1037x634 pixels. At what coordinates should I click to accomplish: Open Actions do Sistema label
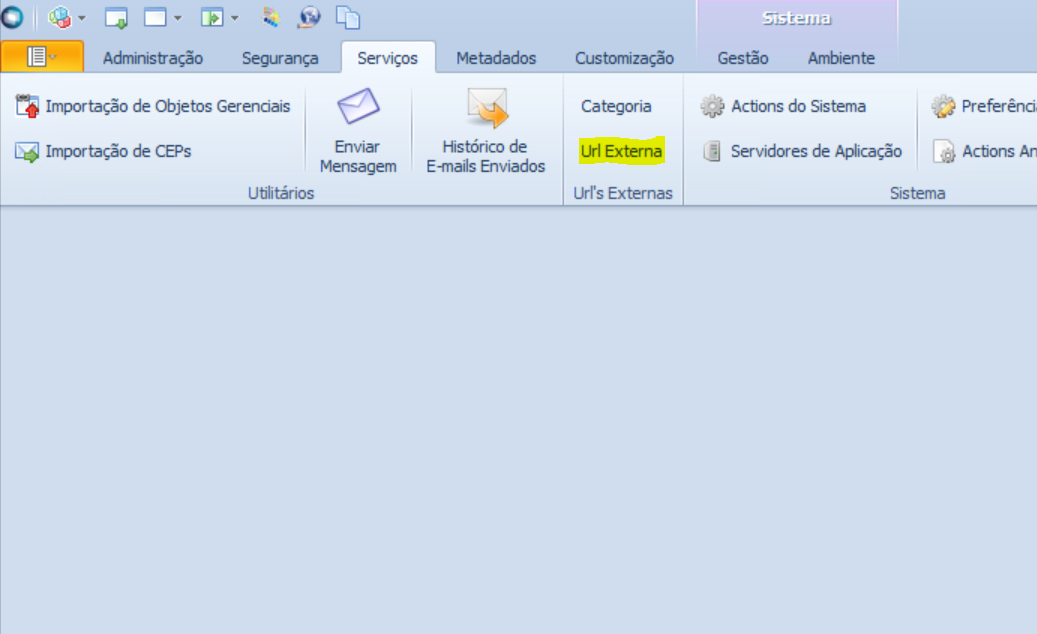pos(798,106)
